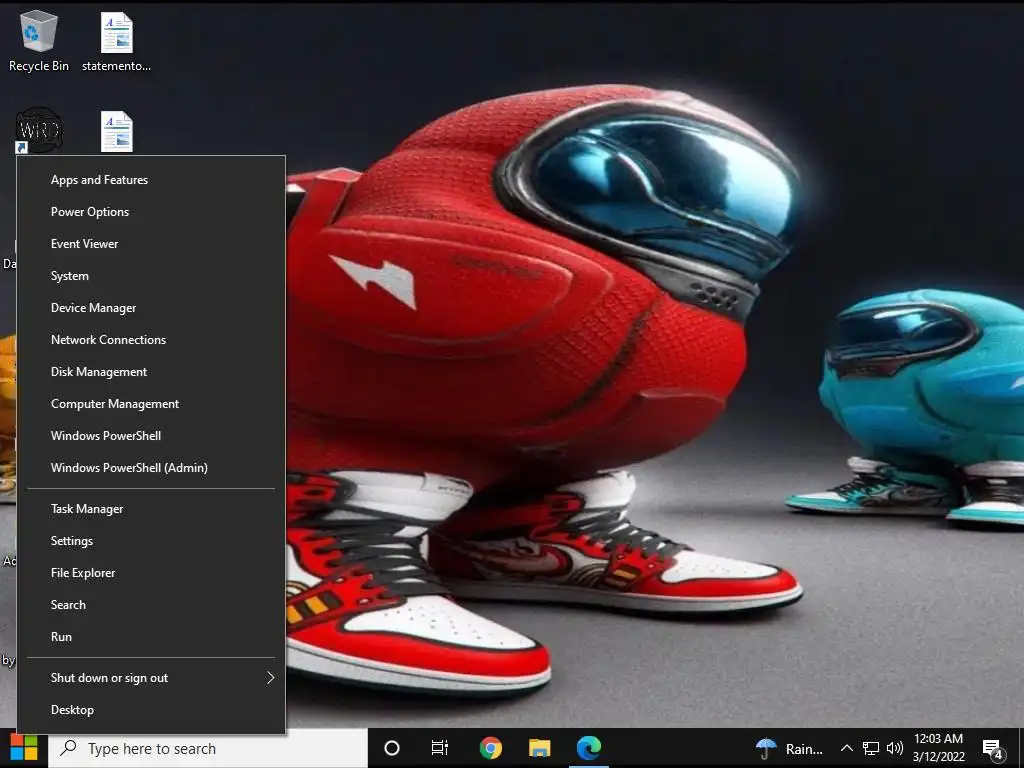Launch Computer Management
1024x768 pixels.
pyautogui.click(x=151, y=404)
